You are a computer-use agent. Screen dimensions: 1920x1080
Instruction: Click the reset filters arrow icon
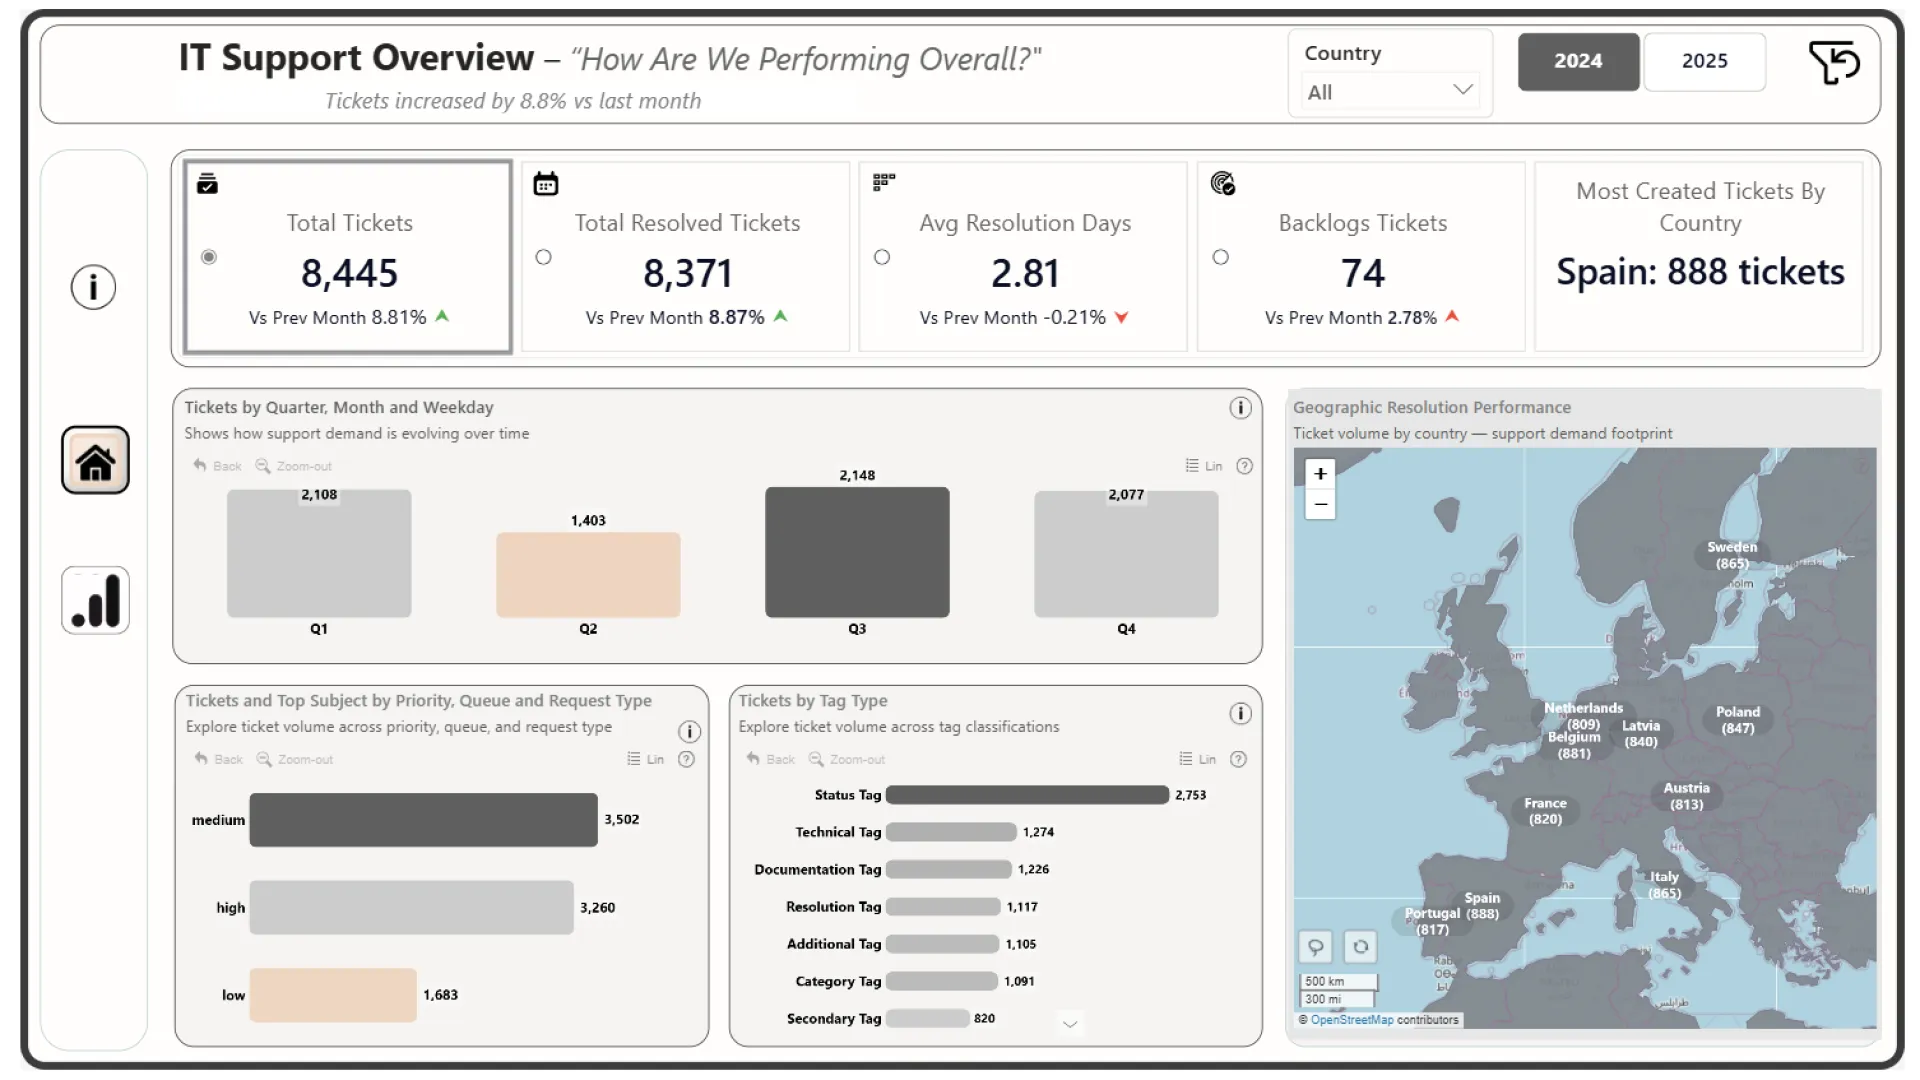pyautogui.click(x=1834, y=62)
